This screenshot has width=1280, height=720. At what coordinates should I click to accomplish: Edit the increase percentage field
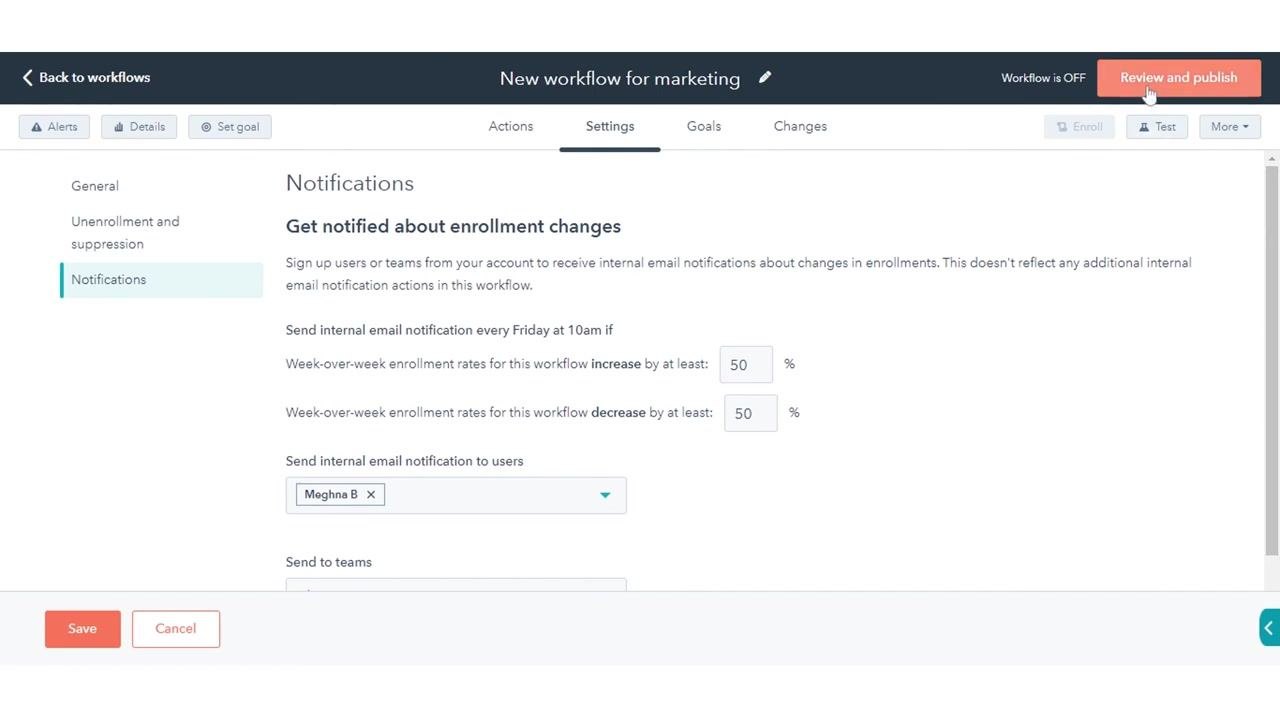coord(746,365)
